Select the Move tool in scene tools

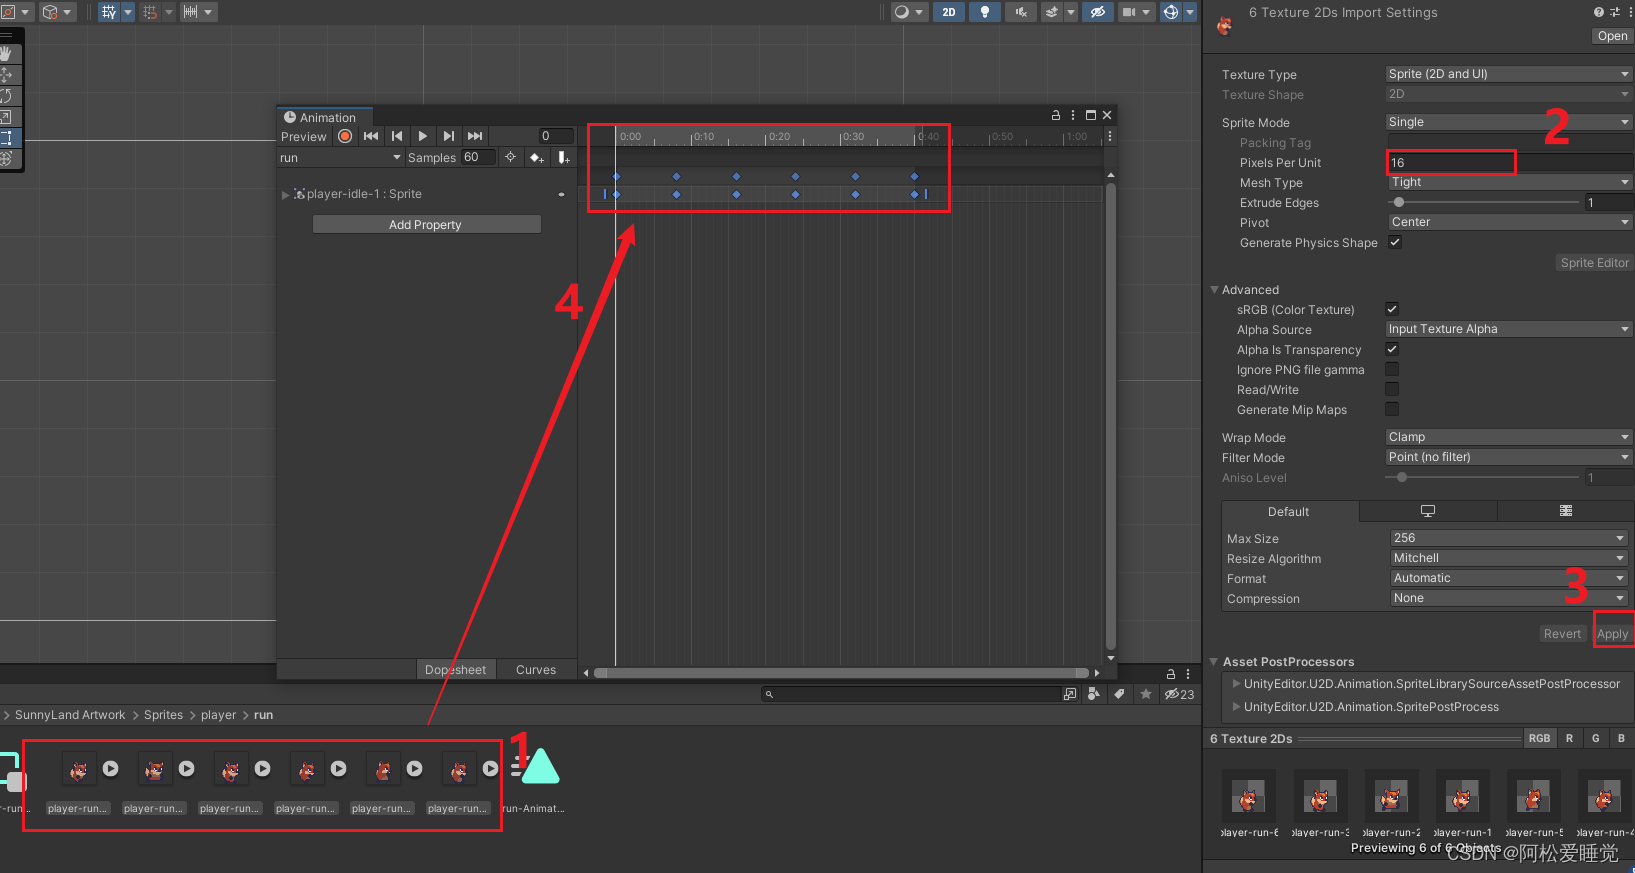[6, 75]
